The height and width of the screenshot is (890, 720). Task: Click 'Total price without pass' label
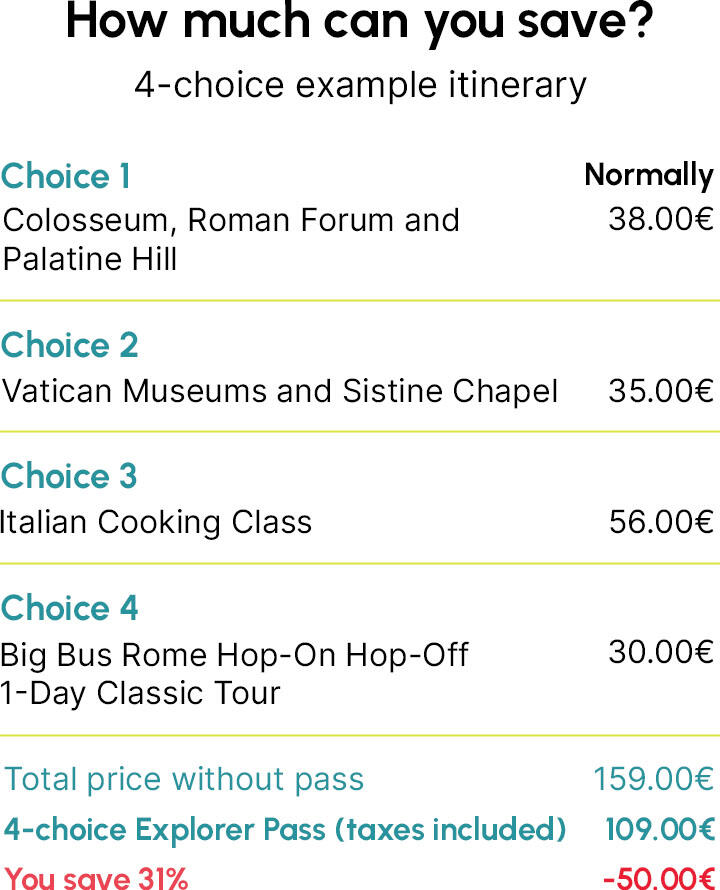pyautogui.click(x=184, y=779)
